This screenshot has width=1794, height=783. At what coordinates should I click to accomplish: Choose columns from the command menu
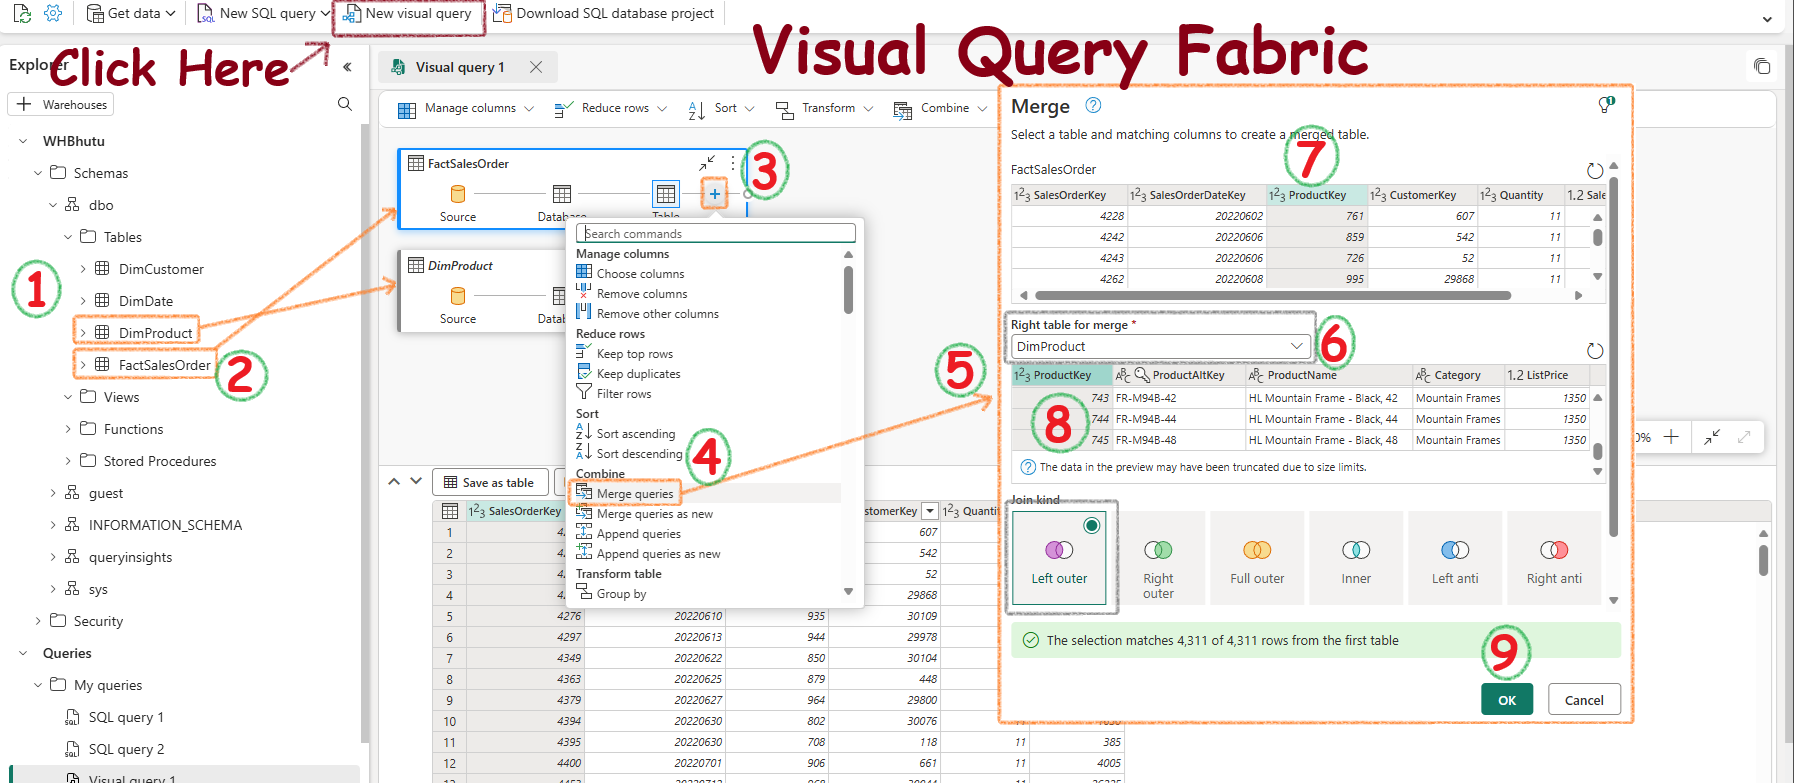(x=640, y=273)
